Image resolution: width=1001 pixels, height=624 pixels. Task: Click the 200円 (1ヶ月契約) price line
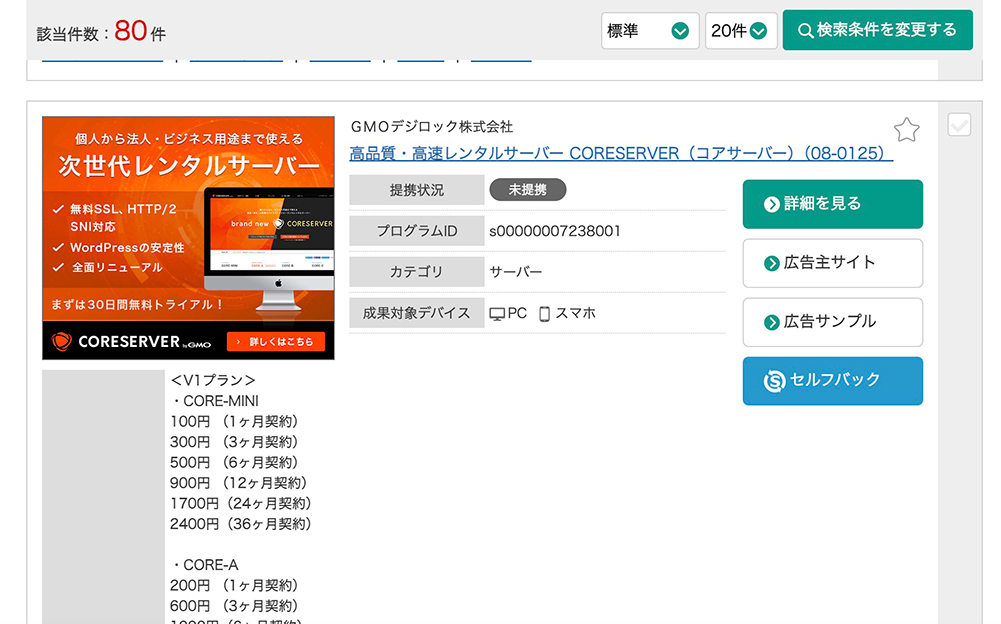tap(234, 586)
